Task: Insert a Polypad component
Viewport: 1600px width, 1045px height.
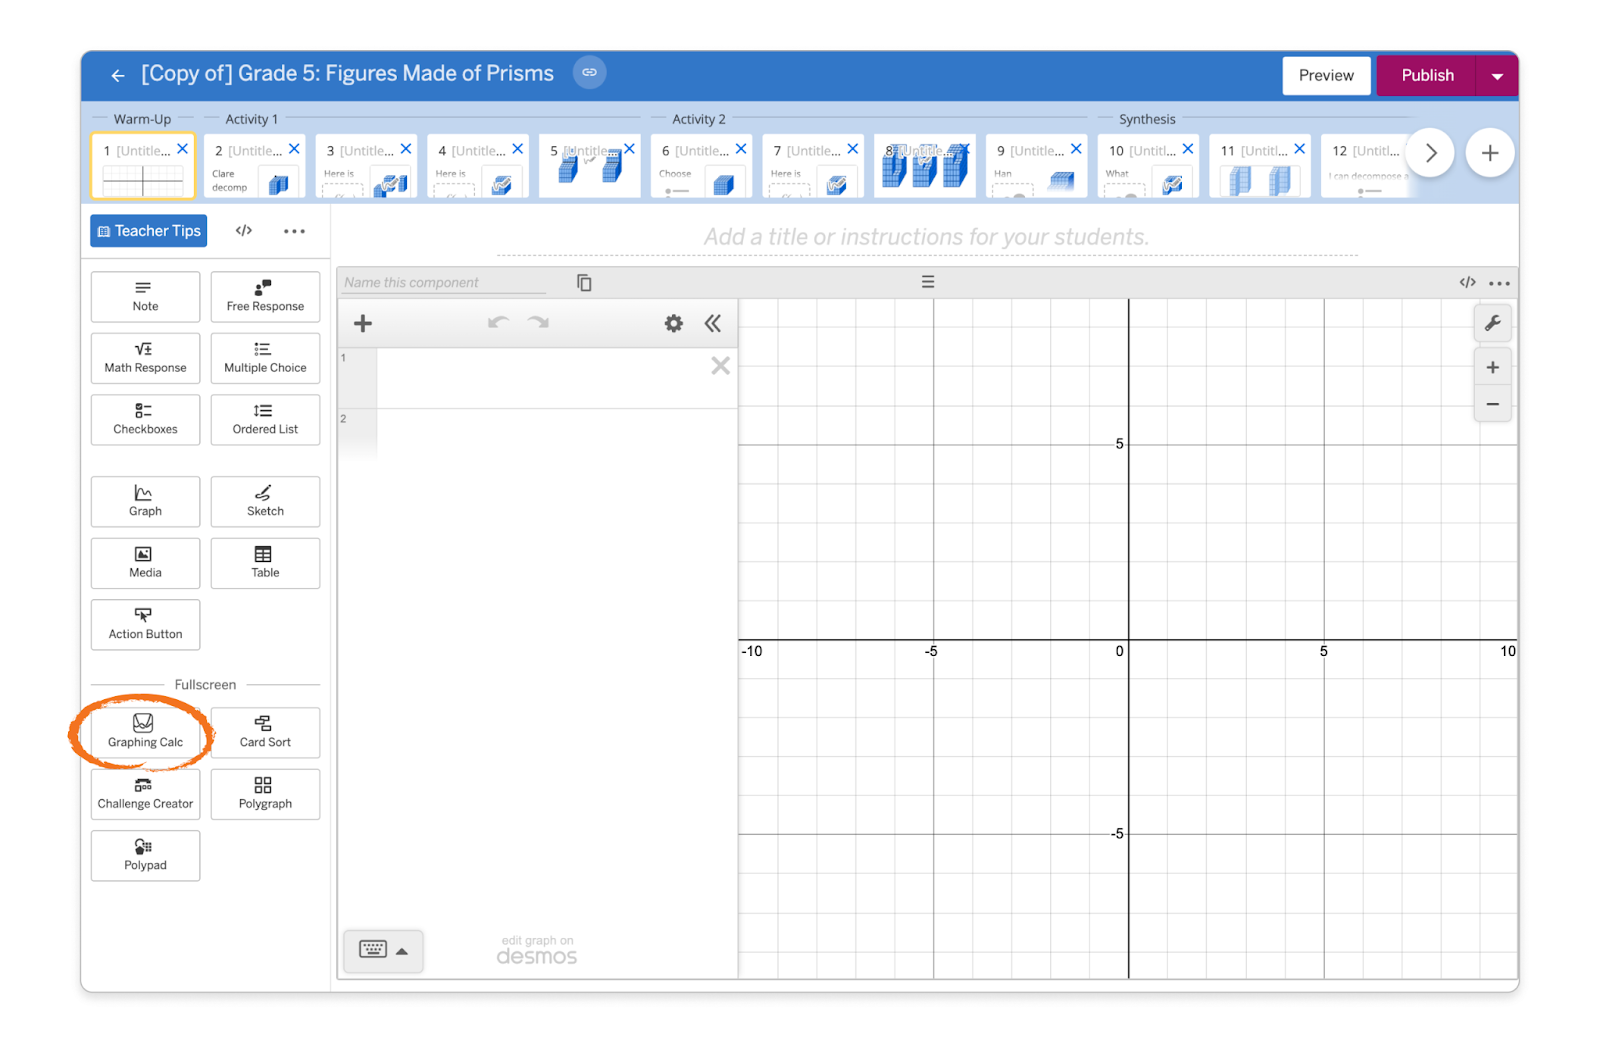Action: pos(145,855)
